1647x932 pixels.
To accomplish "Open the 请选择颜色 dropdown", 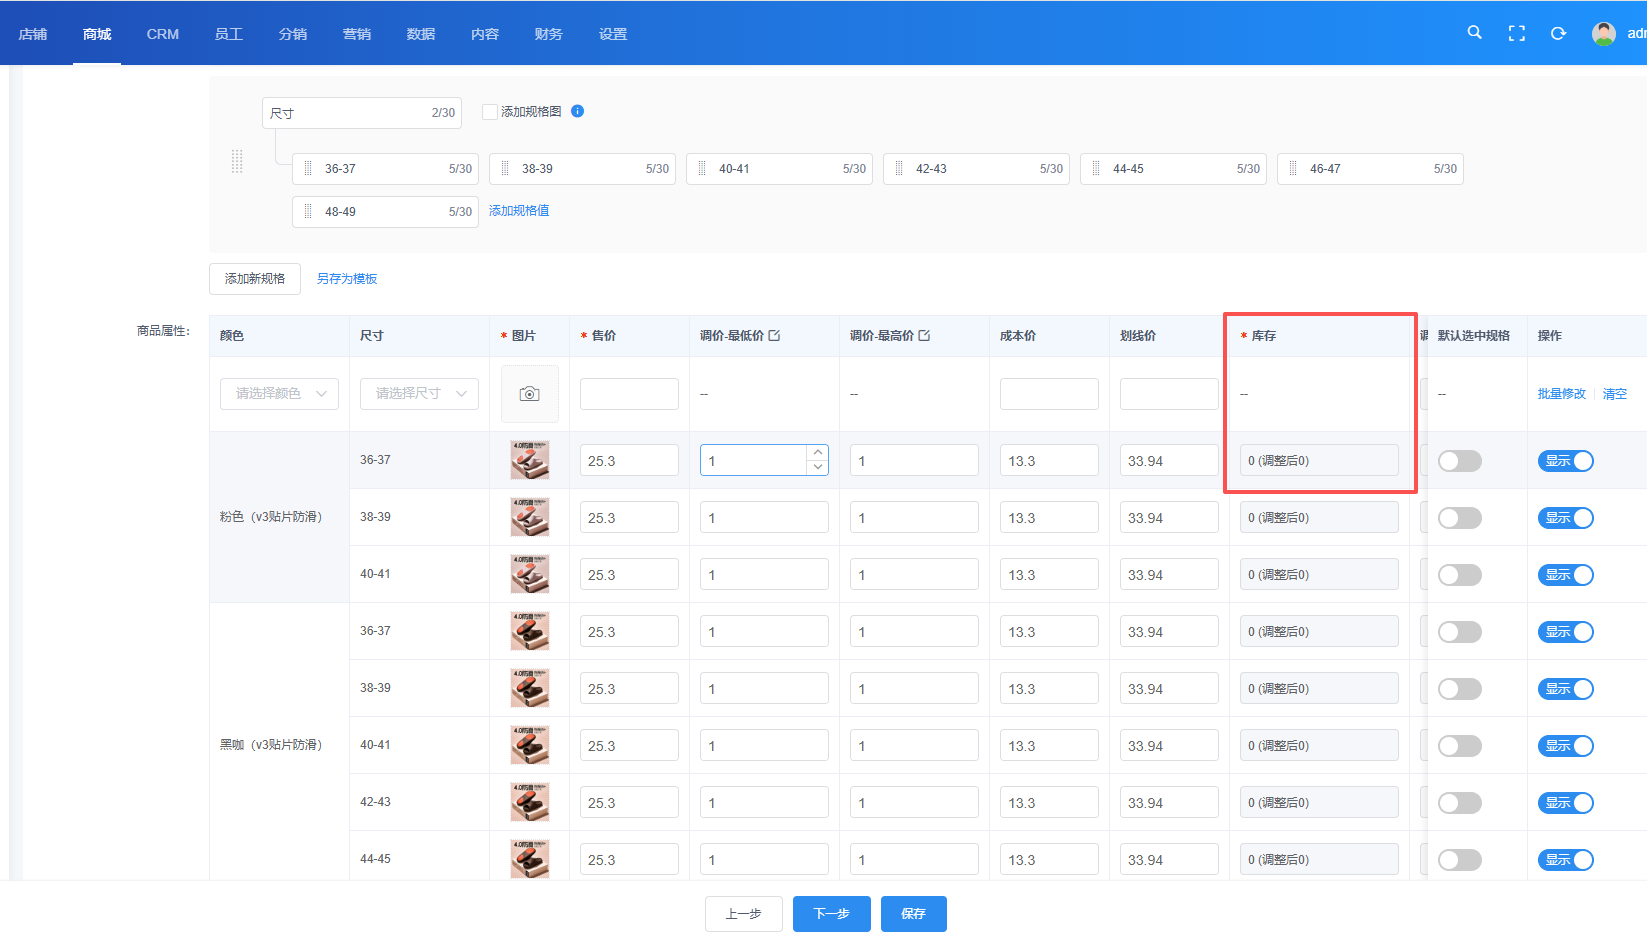I will coord(279,394).
